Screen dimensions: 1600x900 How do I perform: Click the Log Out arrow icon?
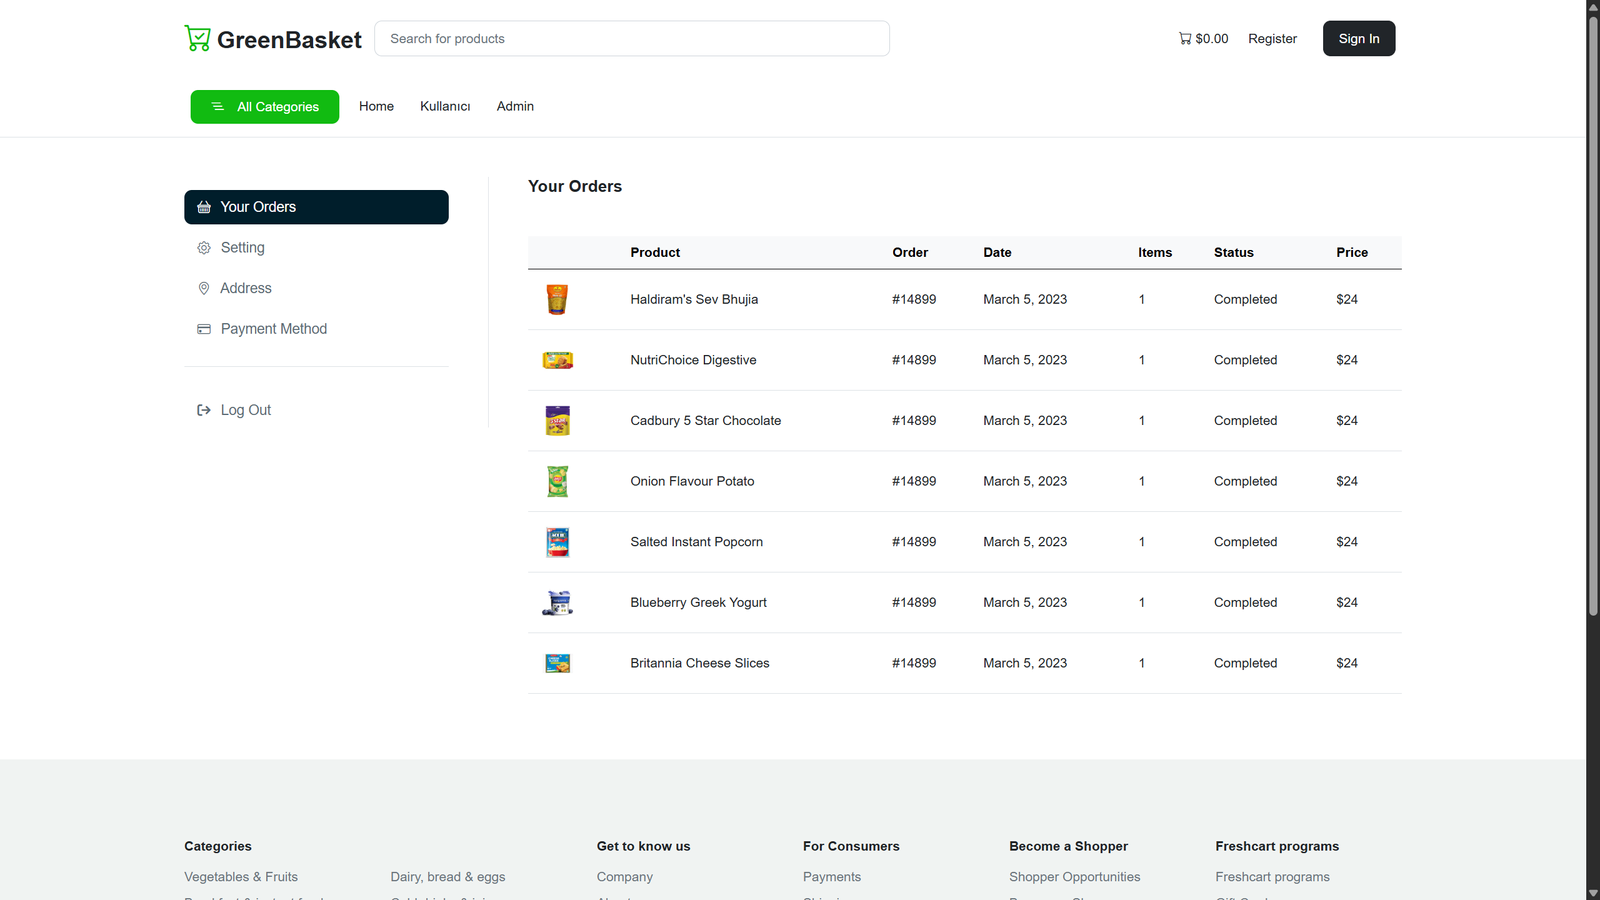pos(204,410)
